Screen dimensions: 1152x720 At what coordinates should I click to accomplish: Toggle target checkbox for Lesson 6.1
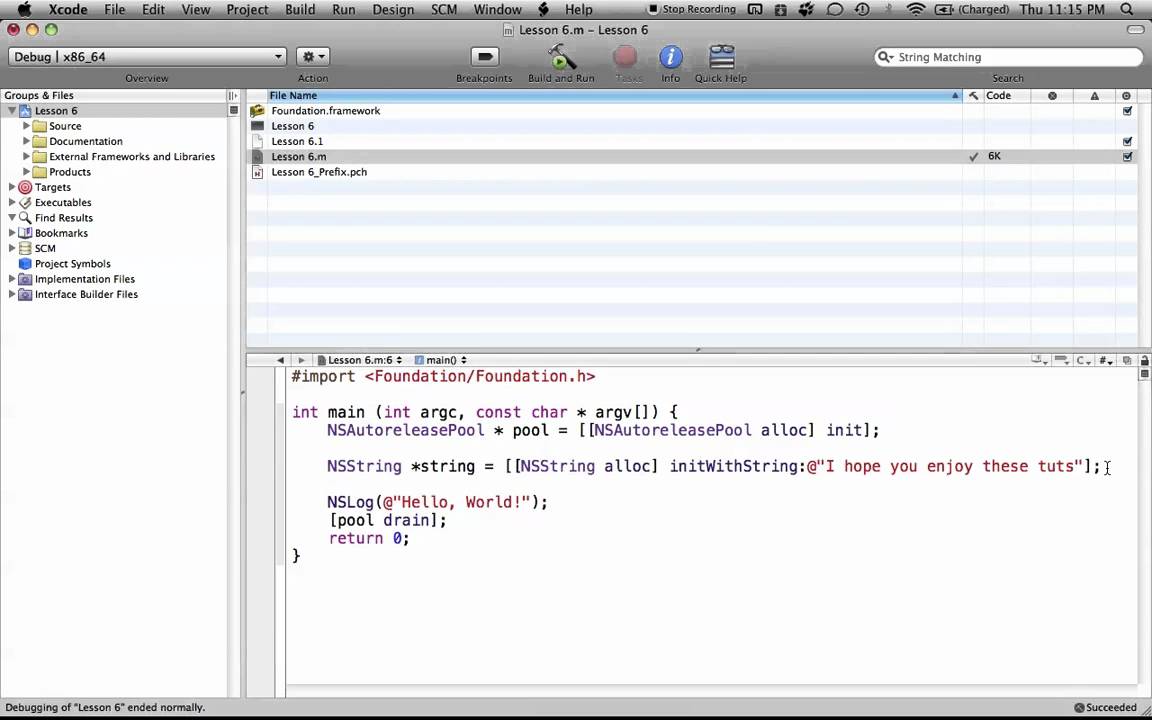(1127, 141)
